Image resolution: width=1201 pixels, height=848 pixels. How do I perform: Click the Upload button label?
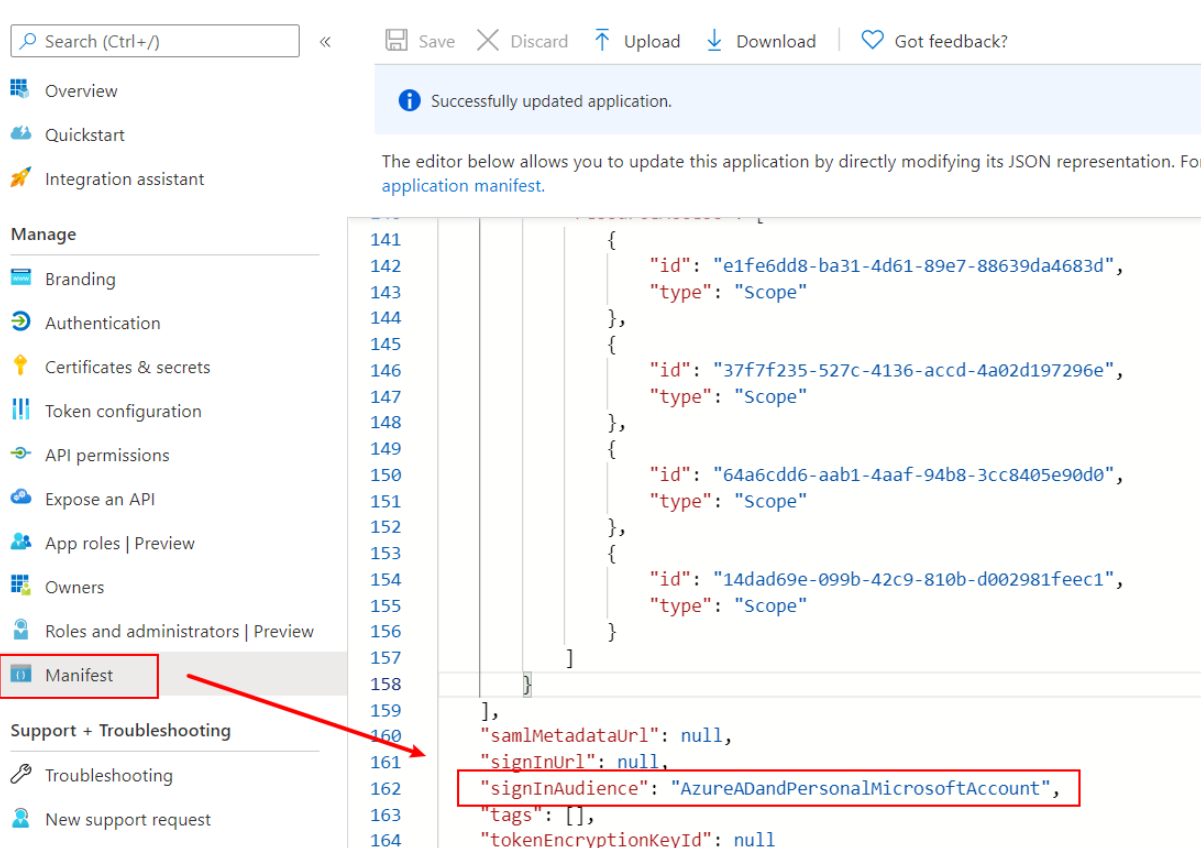pyautogui.click(x=652, y=42)
